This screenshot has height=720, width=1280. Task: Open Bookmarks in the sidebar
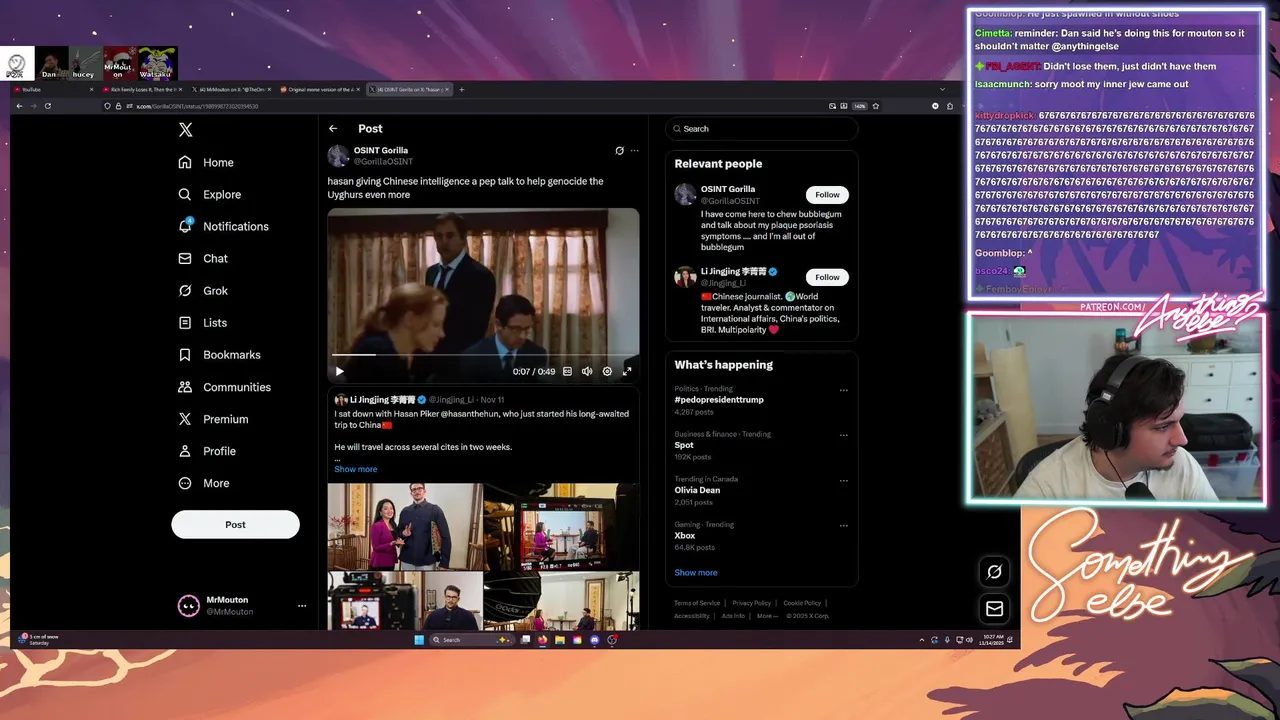pyautogui.click(x=219, y=354)
